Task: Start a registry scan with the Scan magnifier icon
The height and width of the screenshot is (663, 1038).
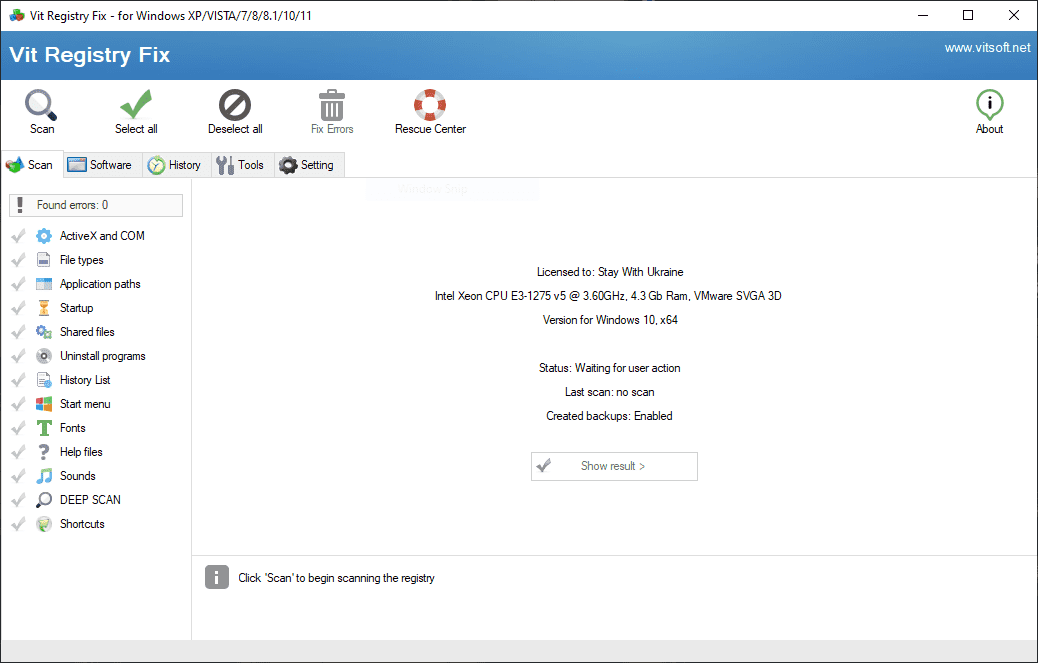Action: pyautogui.click(x=41, y=105)
